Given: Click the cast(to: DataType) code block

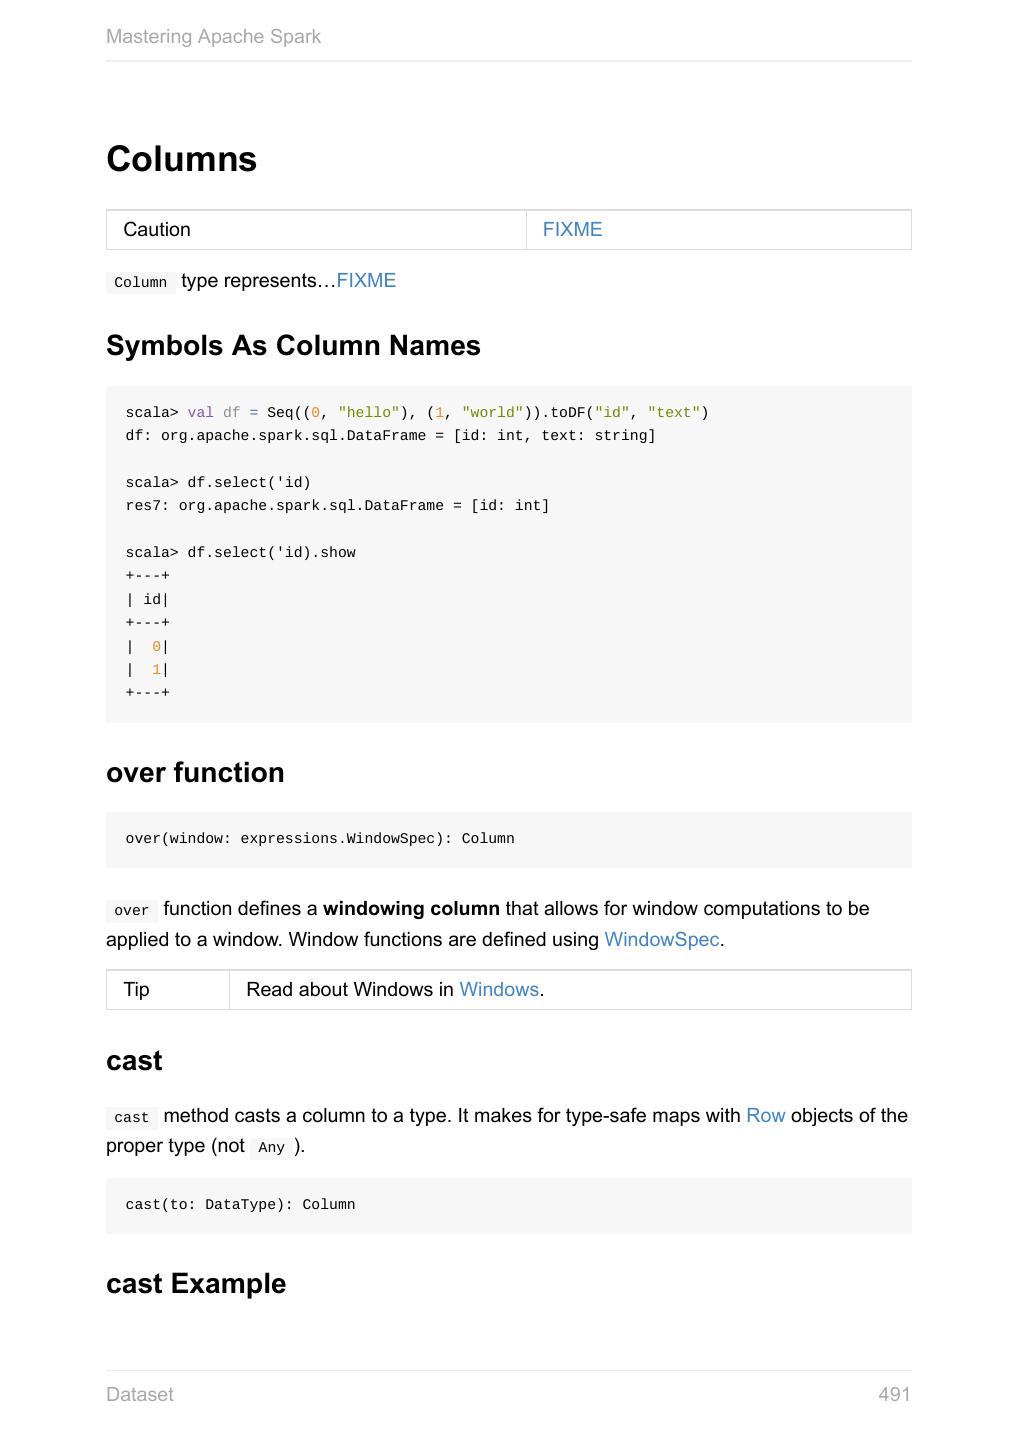Looking at the screenshot, I should tap(240, 1205).
